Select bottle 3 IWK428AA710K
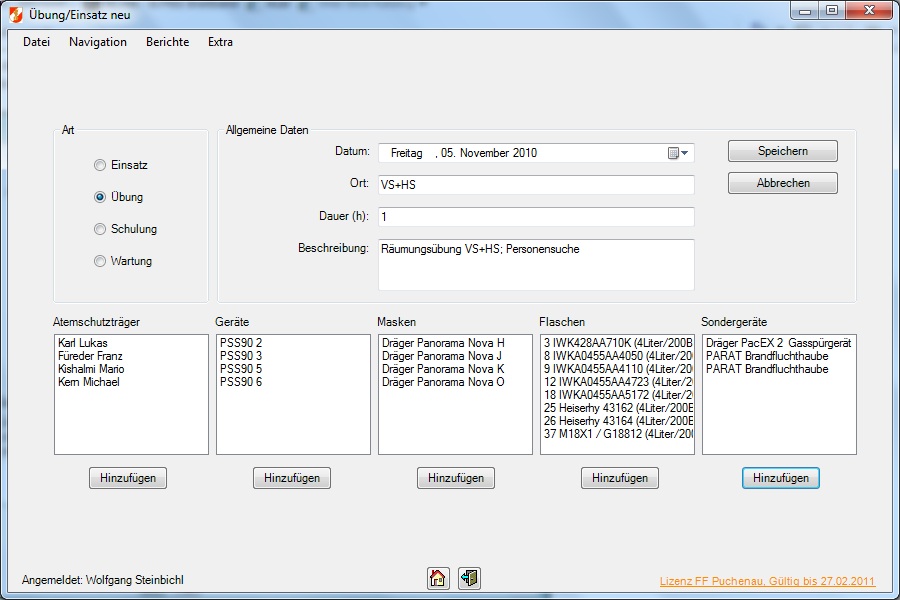This screenshot has height=600, width=900. [x=618, y=343]
